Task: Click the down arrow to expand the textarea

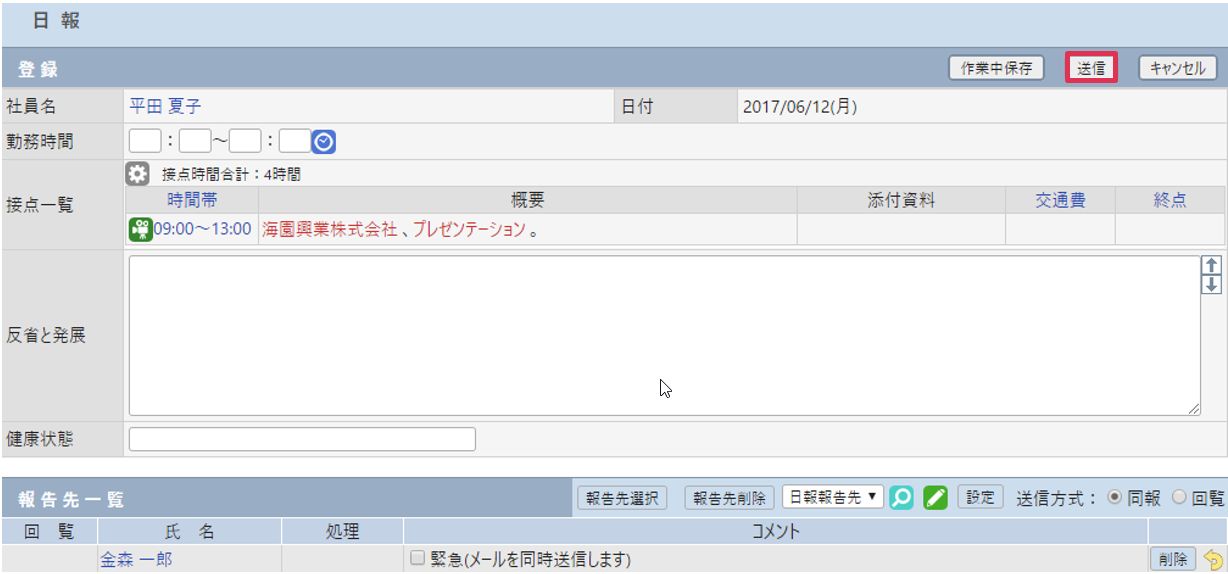Action: click(1213, 284)
